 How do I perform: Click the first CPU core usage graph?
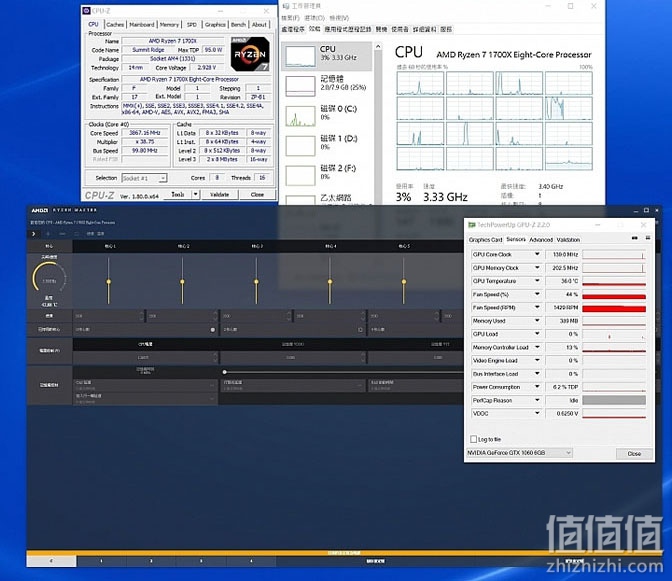click(x=420, y=83)
